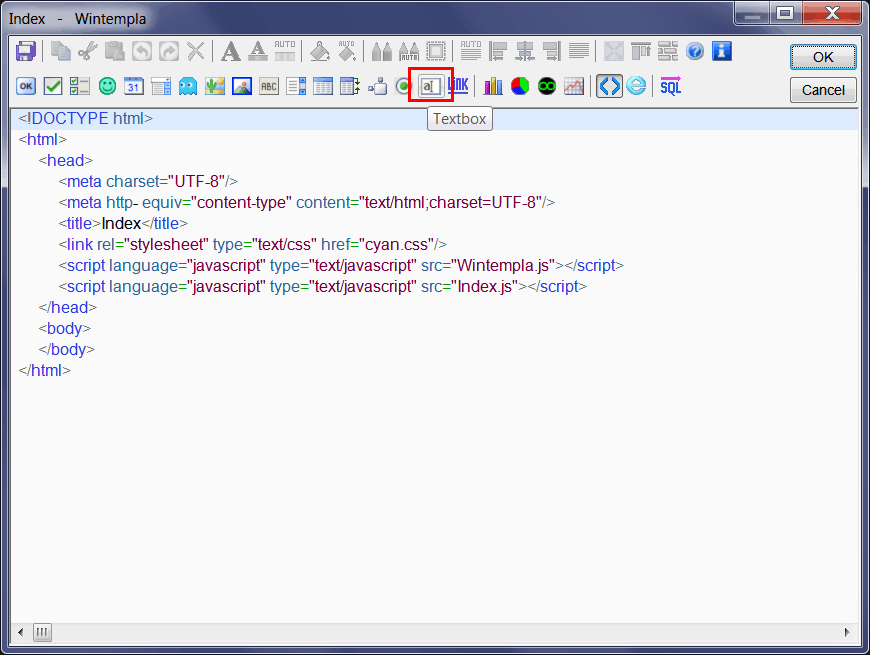The width and height of the screenshot is (870, 655).
Task: Click the blue table grid icon
Action: pyautogui.click(x=323, y=87)
